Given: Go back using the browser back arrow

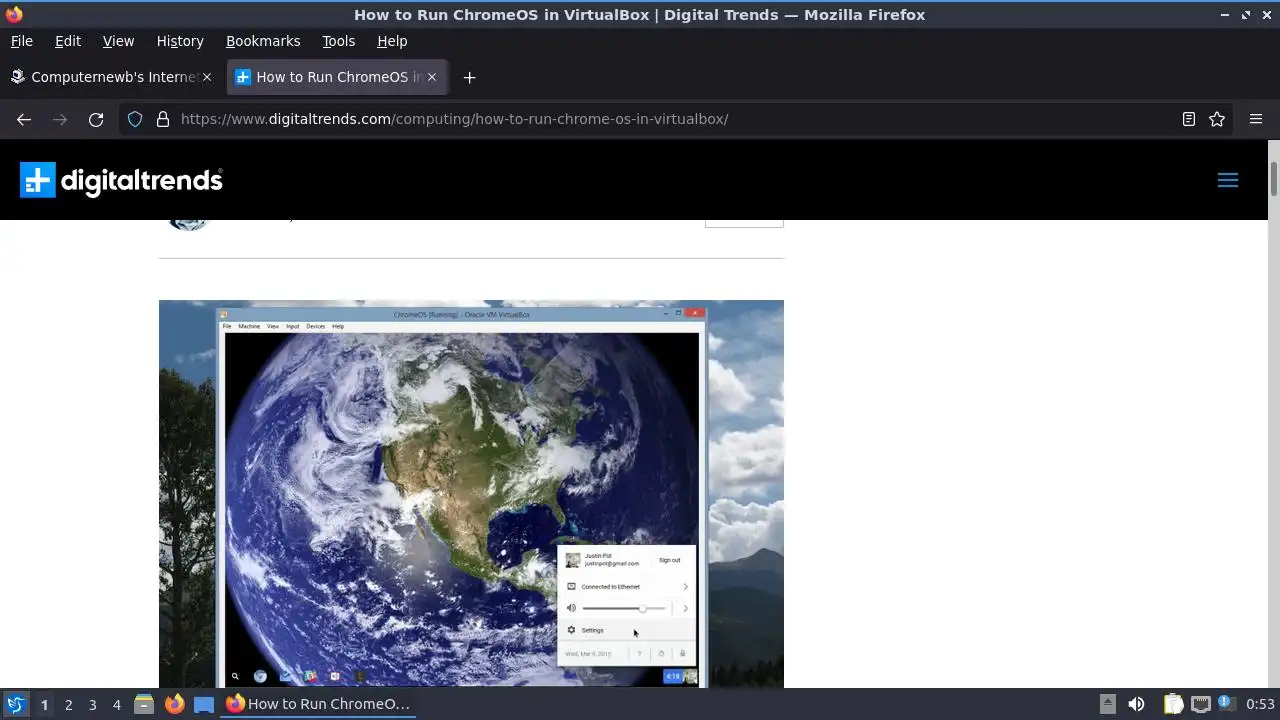Looking at the screenshot, I should click(x=24, y=119).
